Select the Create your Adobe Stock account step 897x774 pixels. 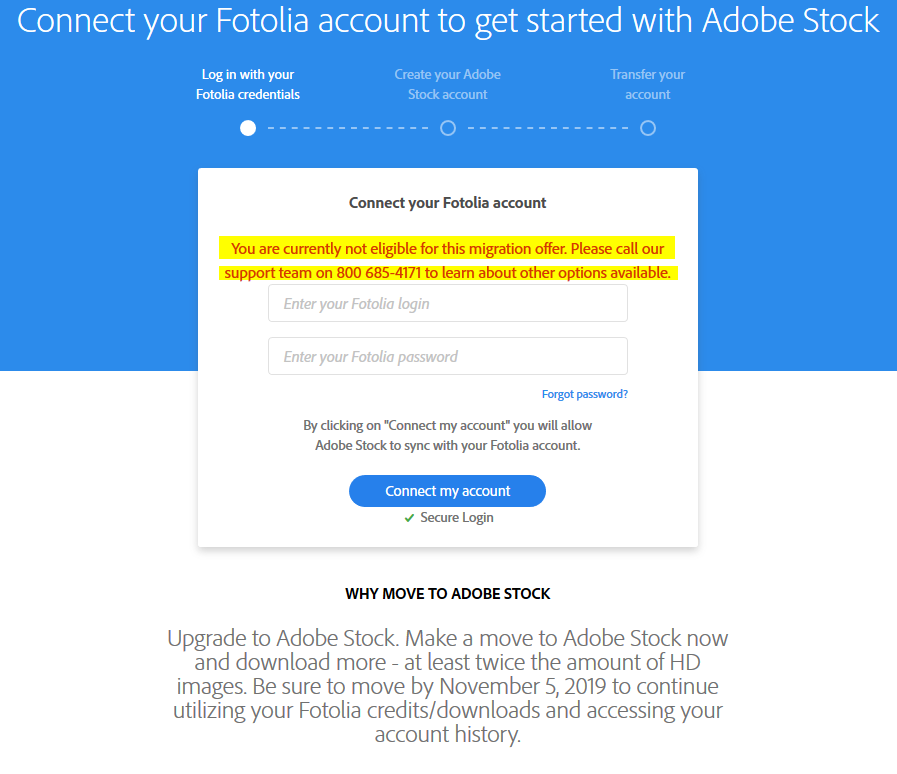coord(448,84)
